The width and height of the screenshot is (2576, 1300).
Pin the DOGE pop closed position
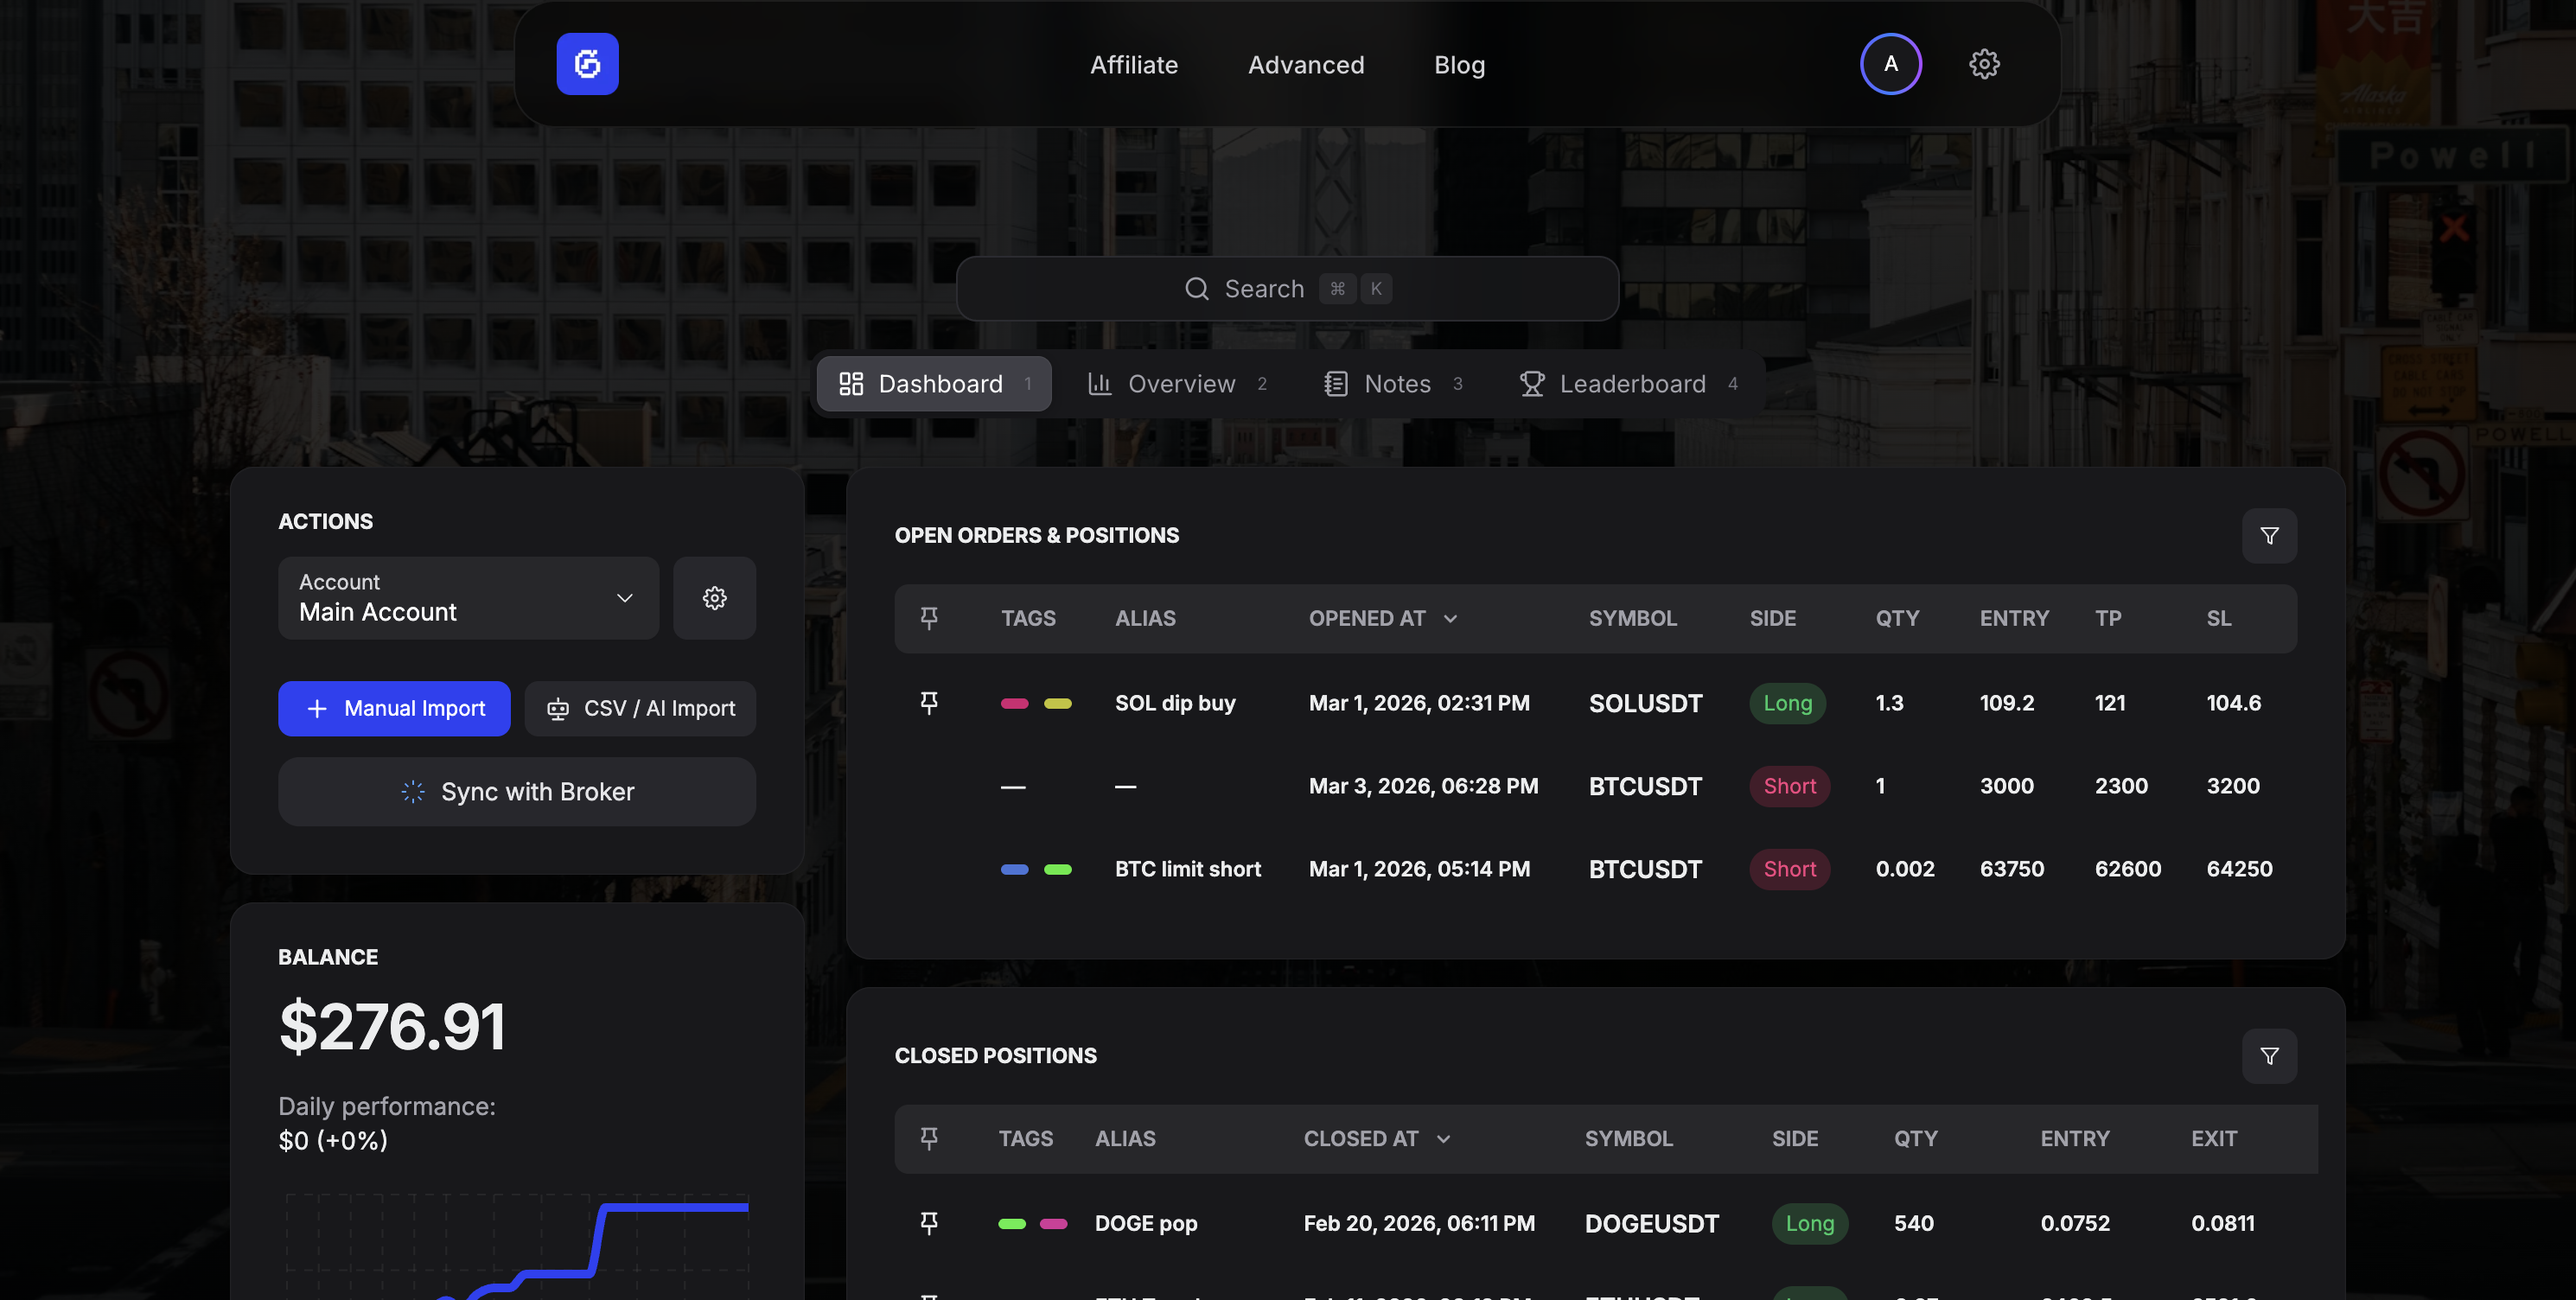pos(930,1223)
